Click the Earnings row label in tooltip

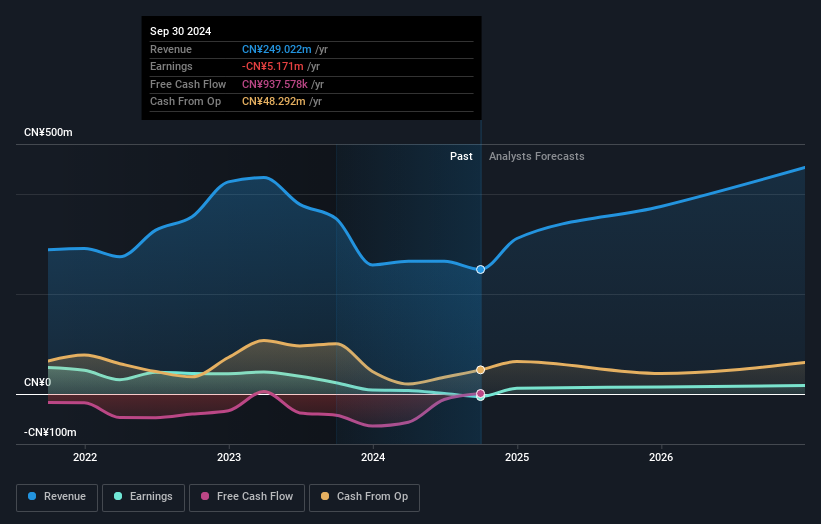click(x=171, y=66)
